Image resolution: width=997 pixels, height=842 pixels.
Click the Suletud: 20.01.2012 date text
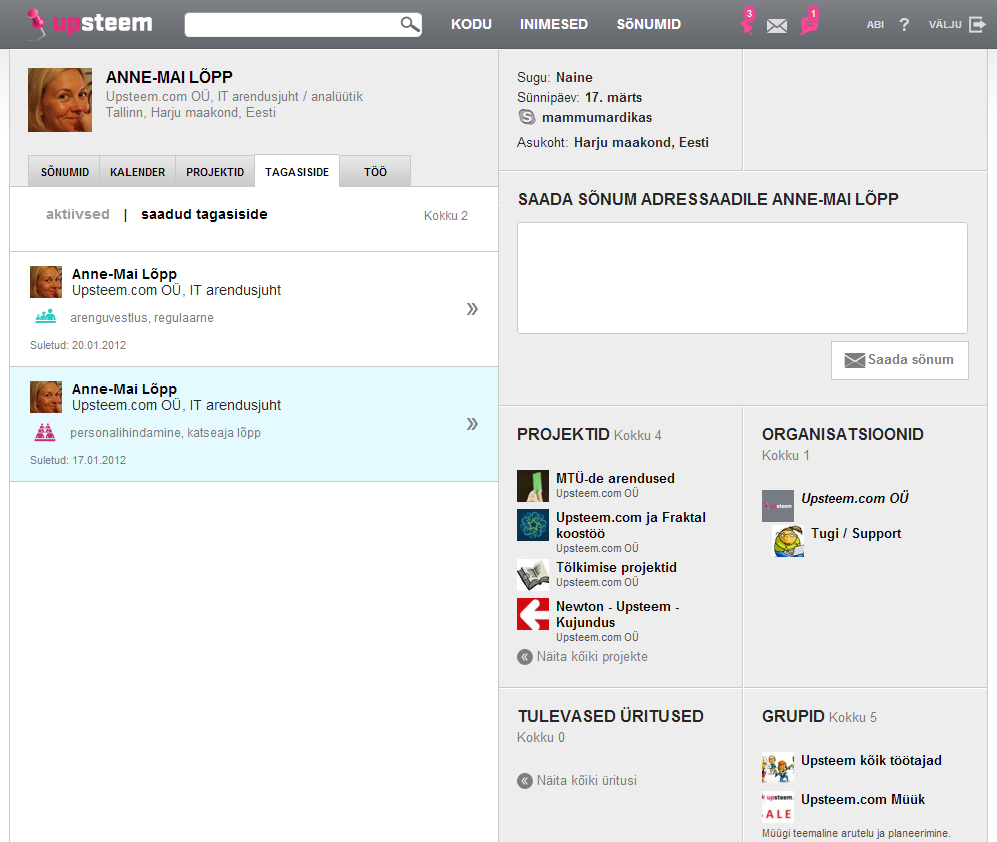(78, 345)
